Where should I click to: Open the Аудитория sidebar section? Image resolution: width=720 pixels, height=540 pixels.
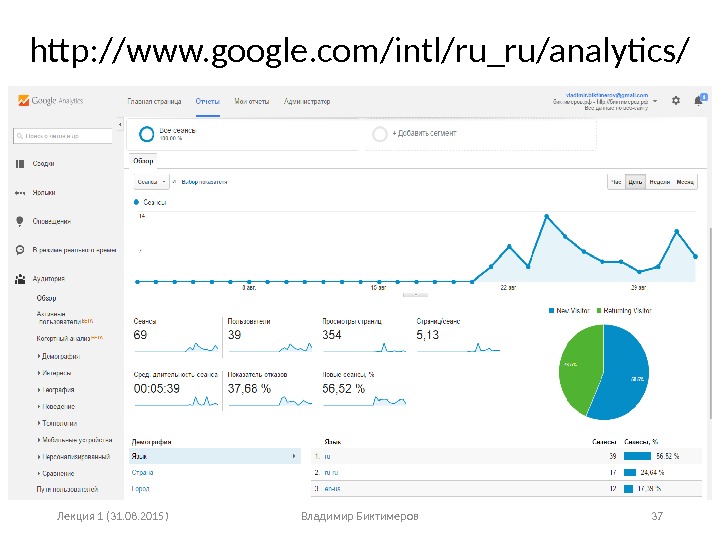(49, 279)
